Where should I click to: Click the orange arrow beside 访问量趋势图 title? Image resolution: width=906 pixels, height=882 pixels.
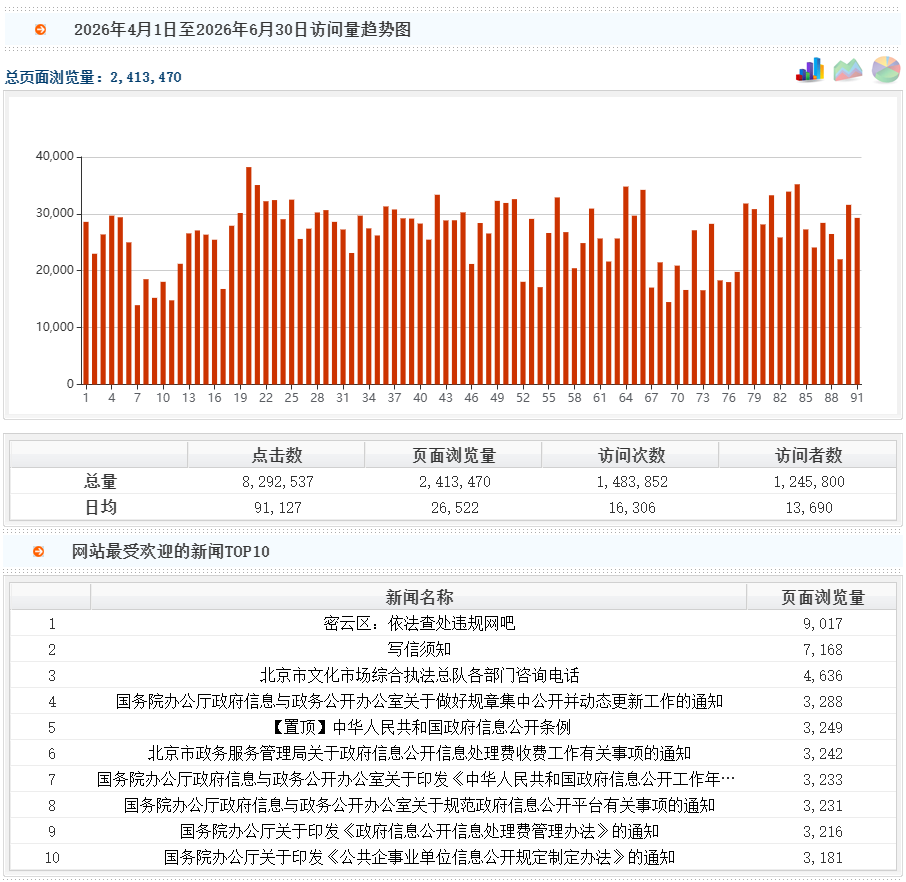(40, 29)
